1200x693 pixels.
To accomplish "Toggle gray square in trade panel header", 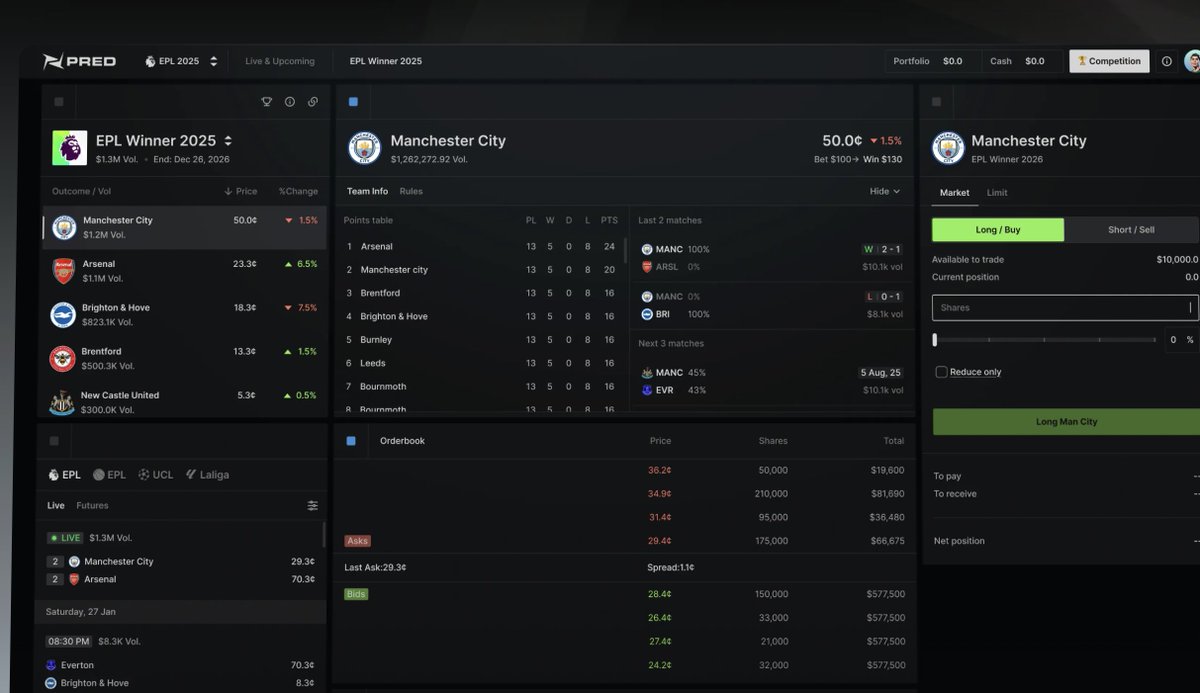I will pyautogui.click(x=937, y=102).
